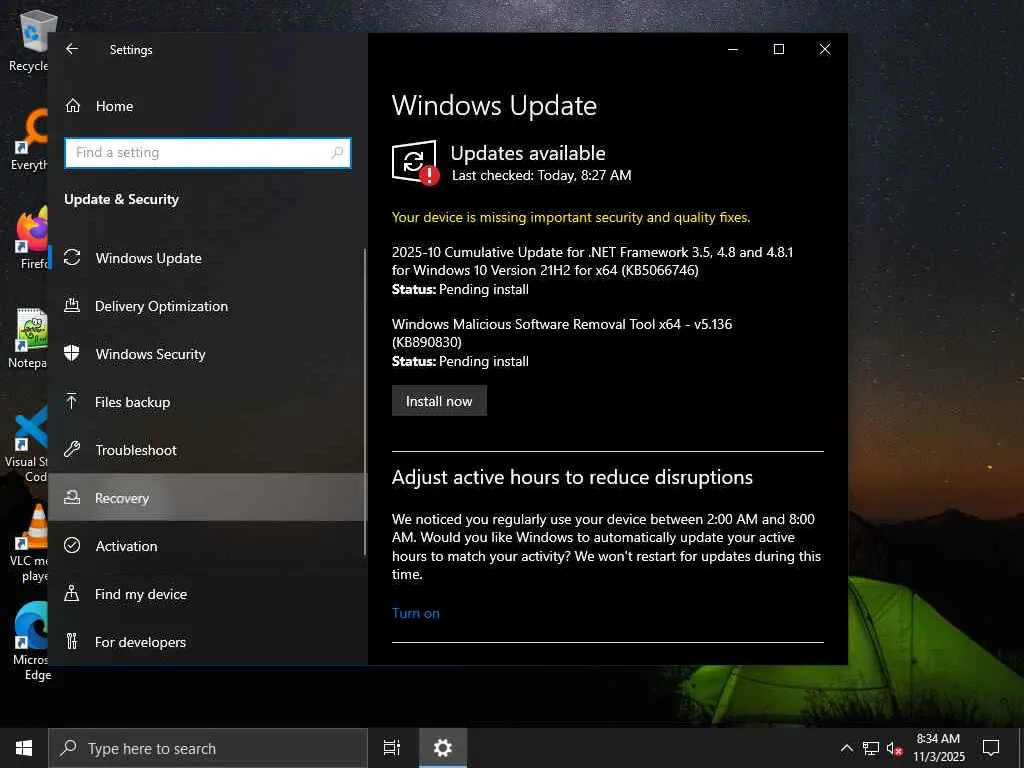Open Settings Home
Viewport: 1024px width, 768px height.
pyautogui.click(x=207, y=106)
